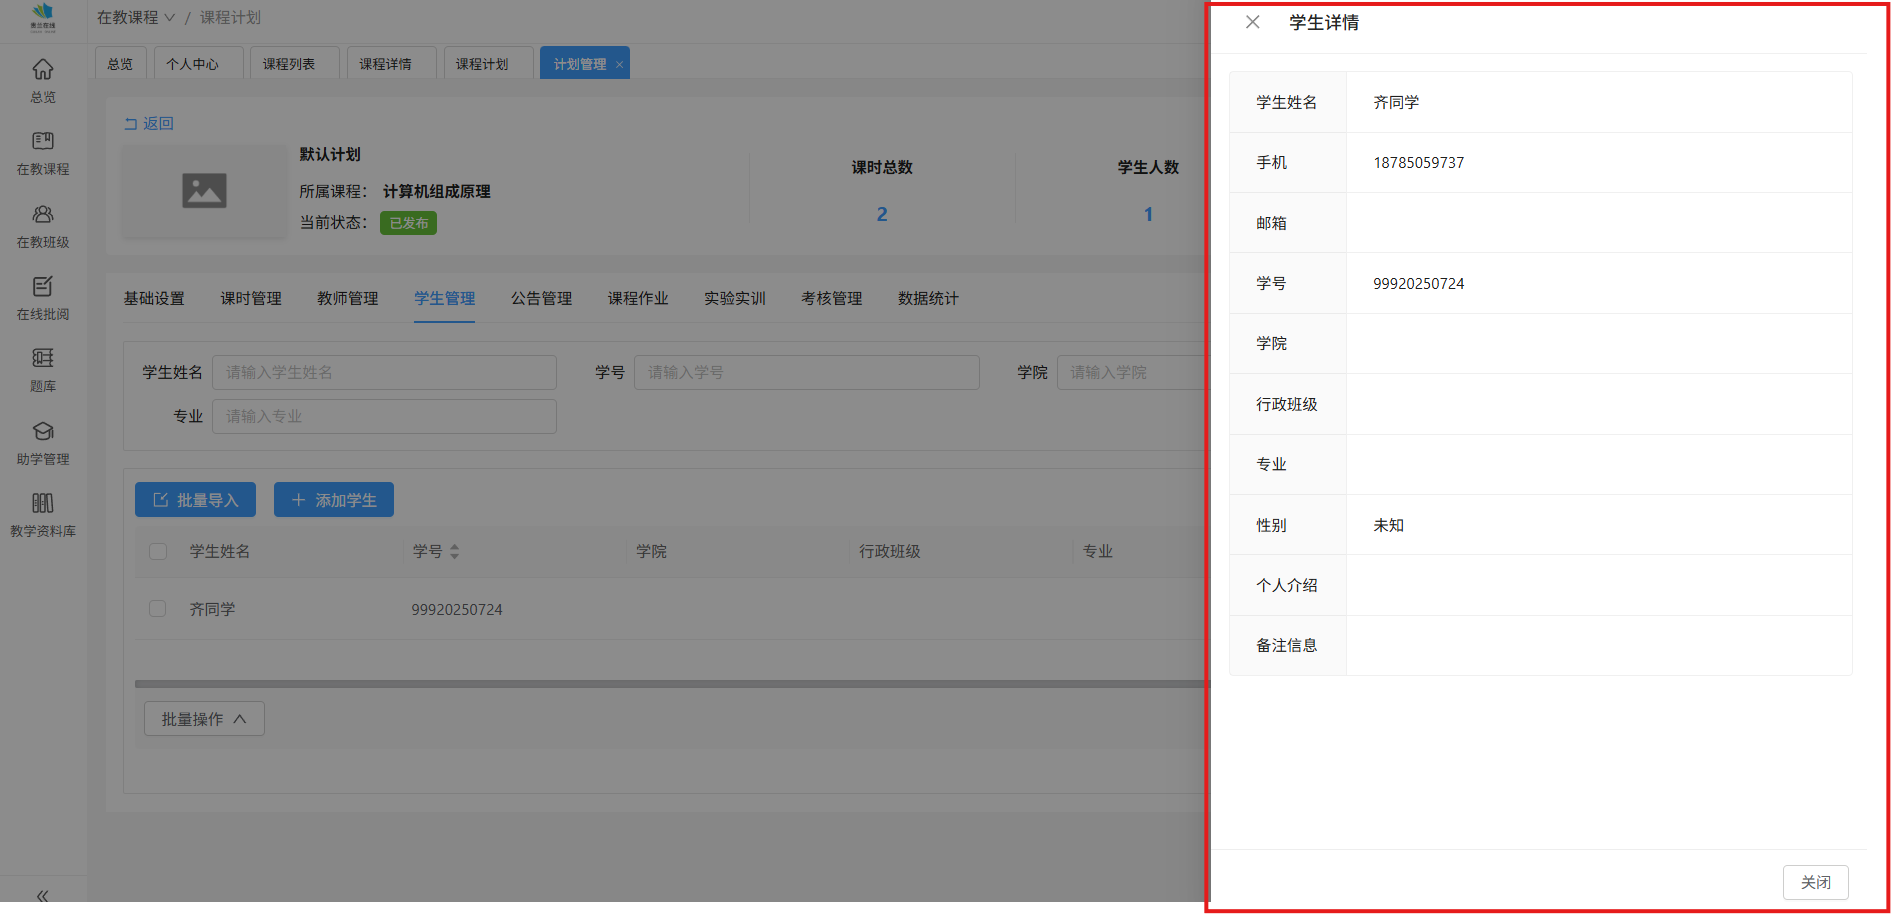Viewport: 1891px width, 914px height.
Task: Click the 总览 home icon in sidebar
Action: pos(42,70)
